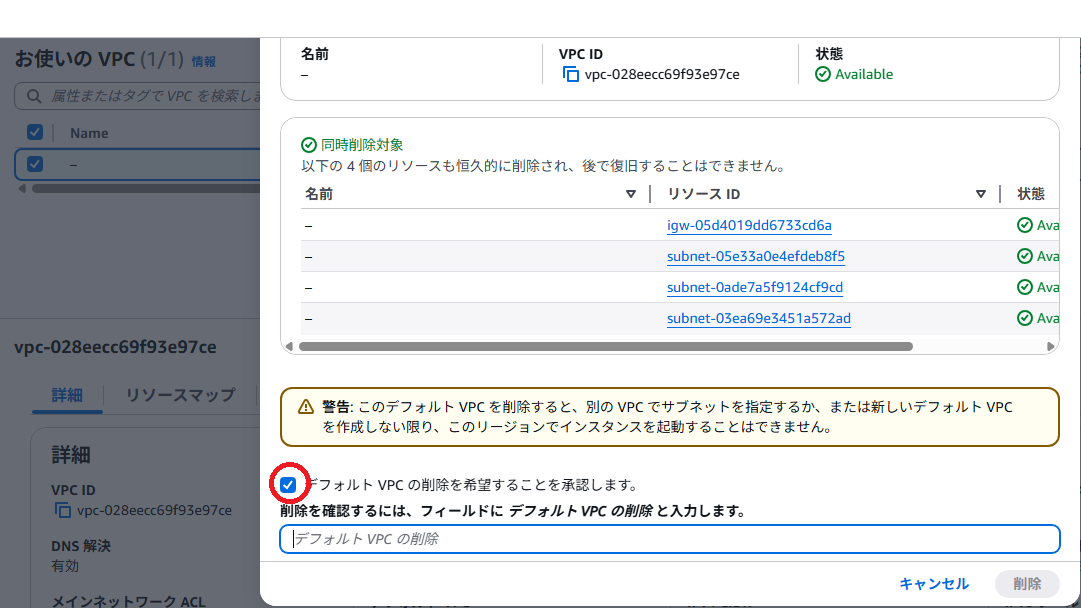Click right arrow of resource table scrollbar

1051,346
